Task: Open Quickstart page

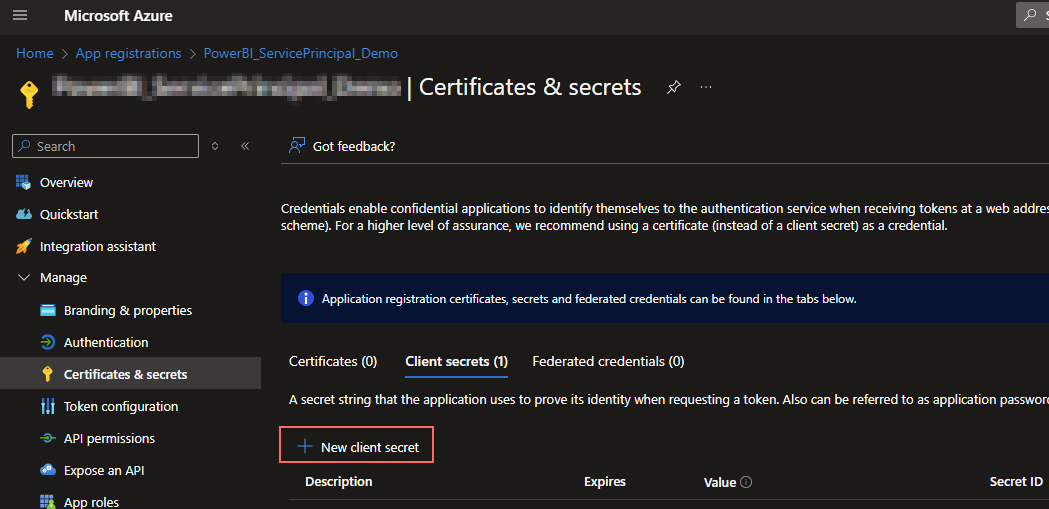Action: coord(69,215)
